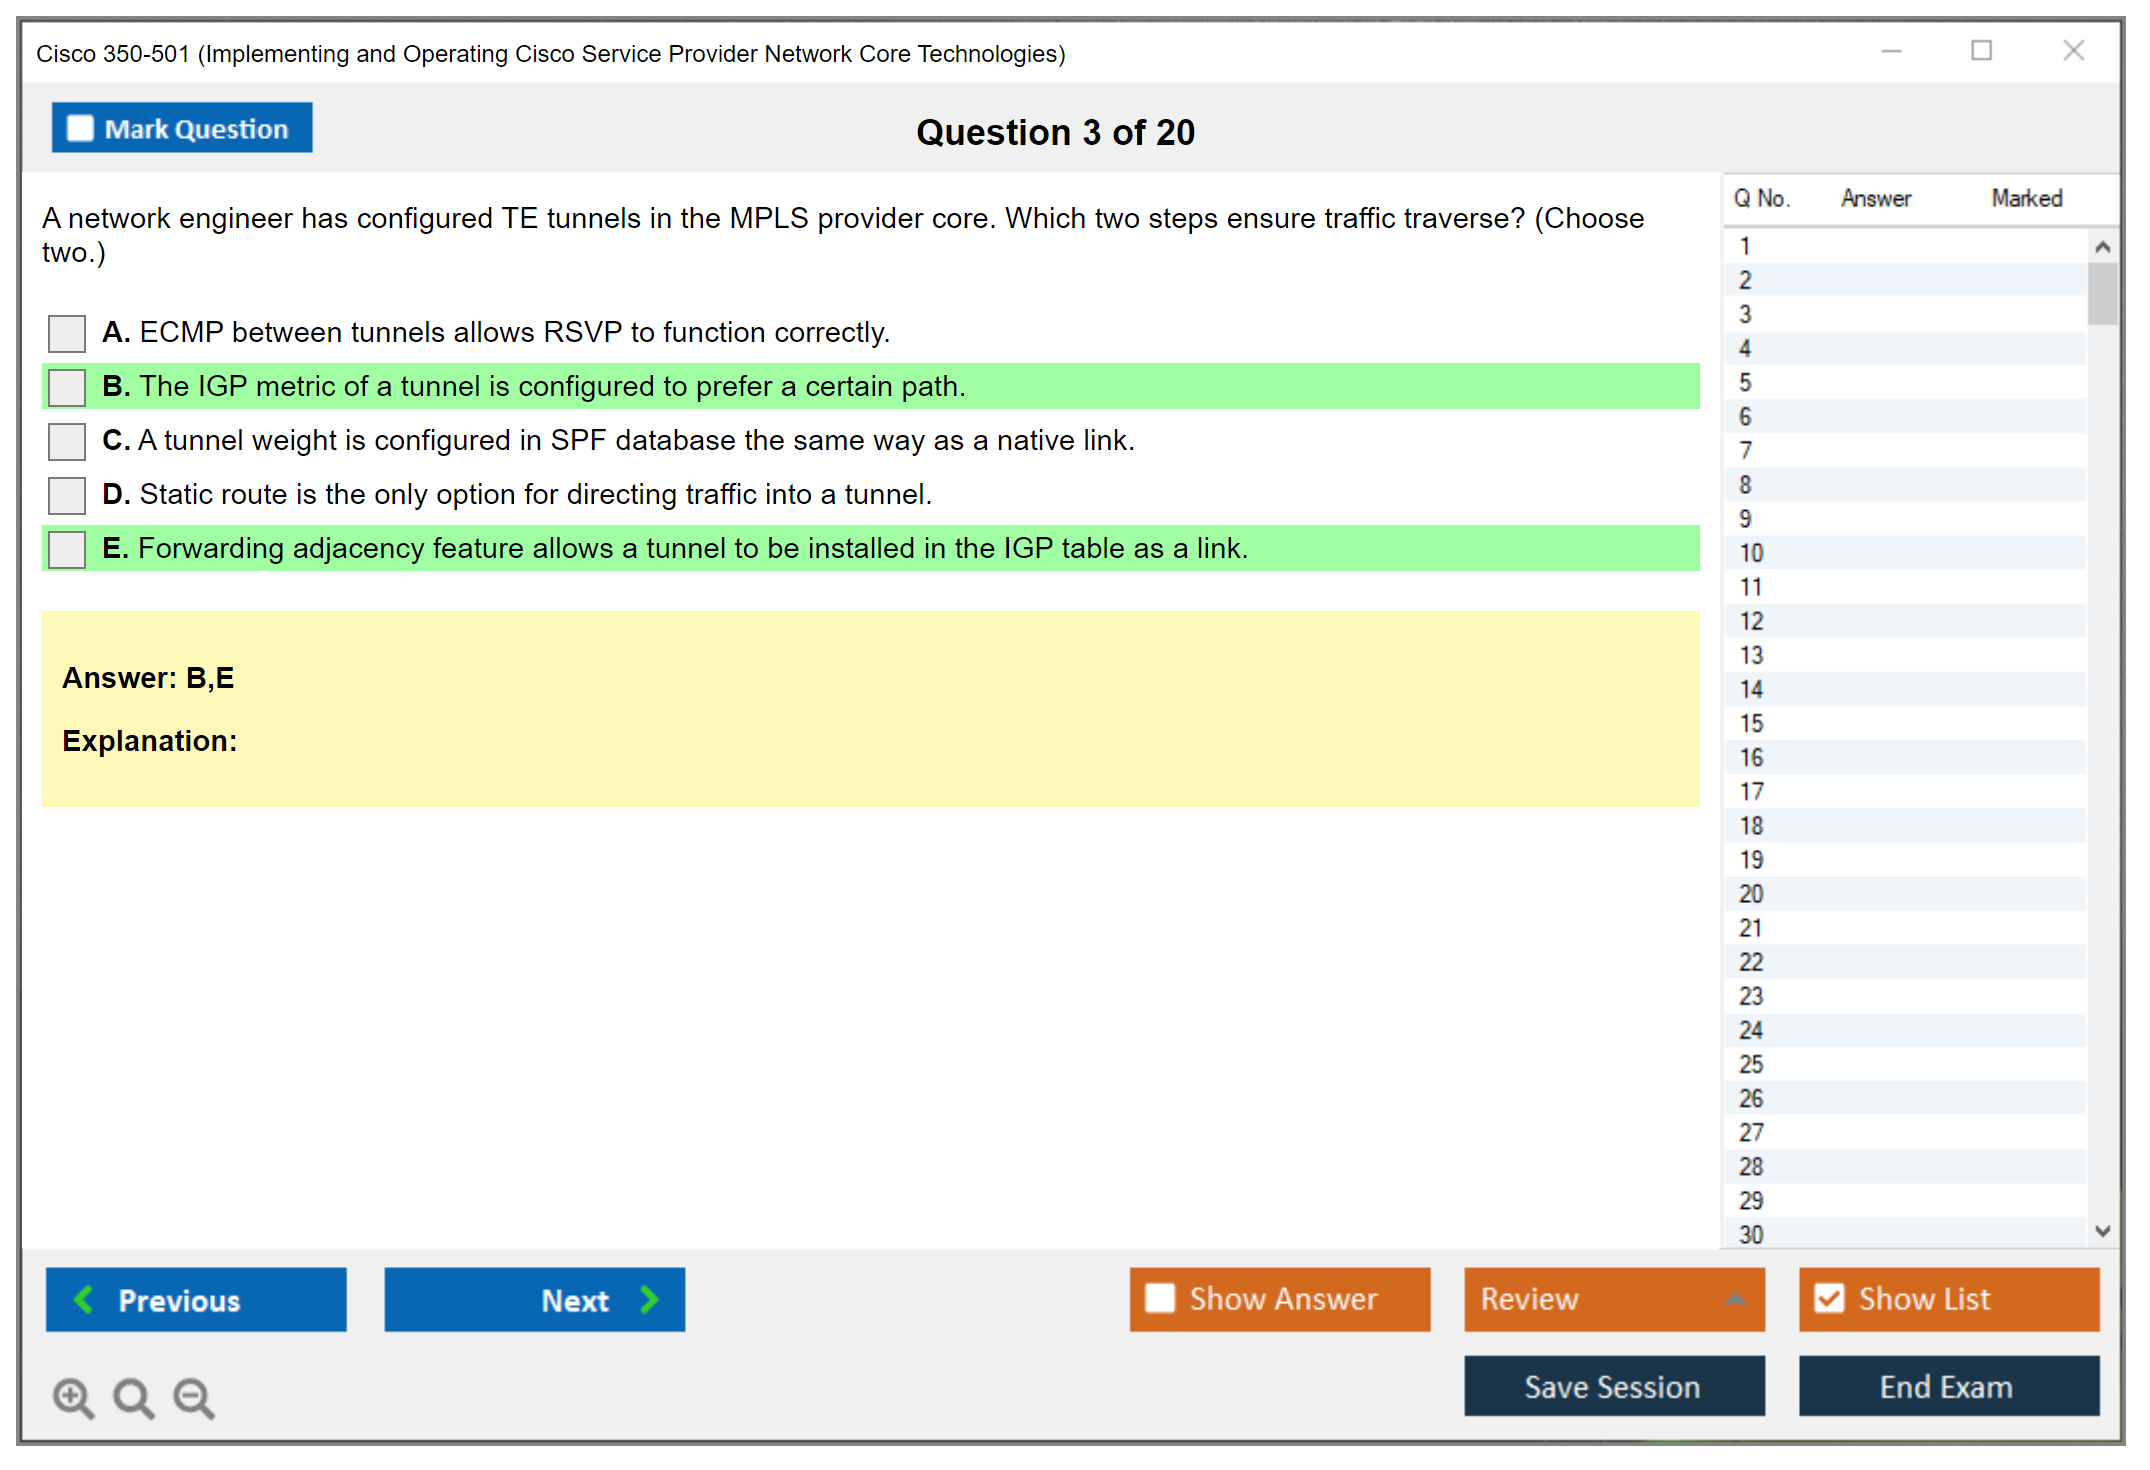Toggle the Show Answer checkbox
The width and height of the screenshot is (2150, 1470).
[1160, 1298]
